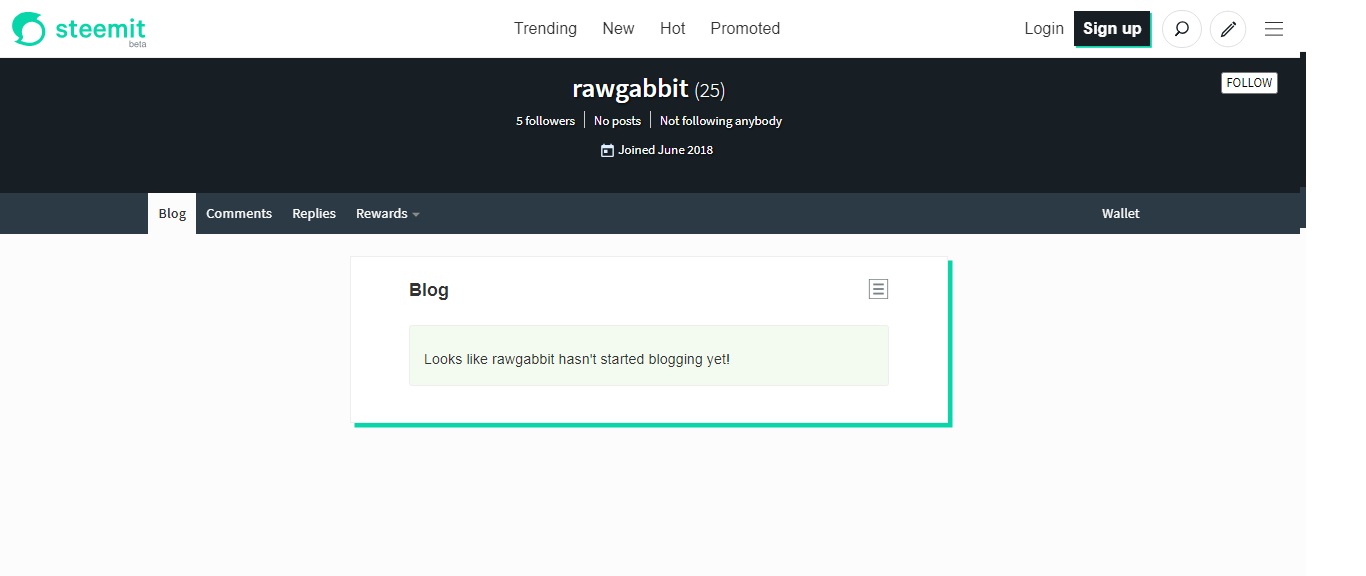
Task: Open the search icon in the header
Action: click(x=1181, y=29)
